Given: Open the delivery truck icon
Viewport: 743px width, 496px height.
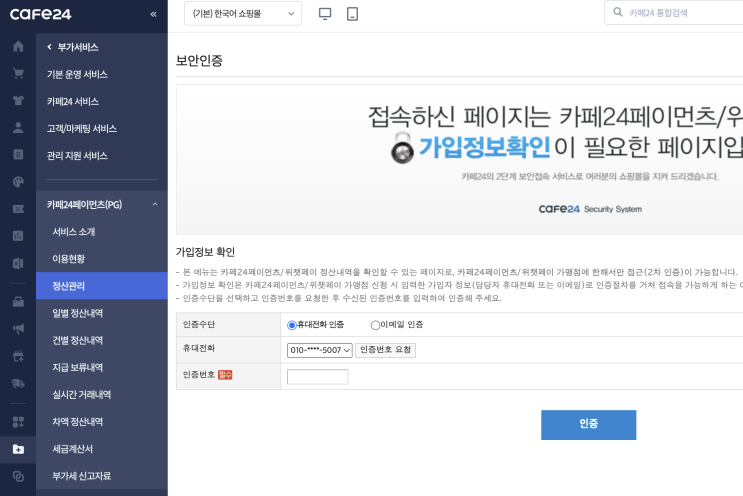Looking at the screenshot, I should coord(18,383).
